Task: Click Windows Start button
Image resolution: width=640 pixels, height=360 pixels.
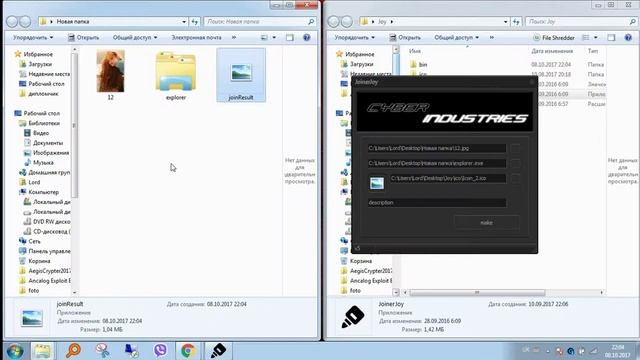Action: (x=15, y=351)
